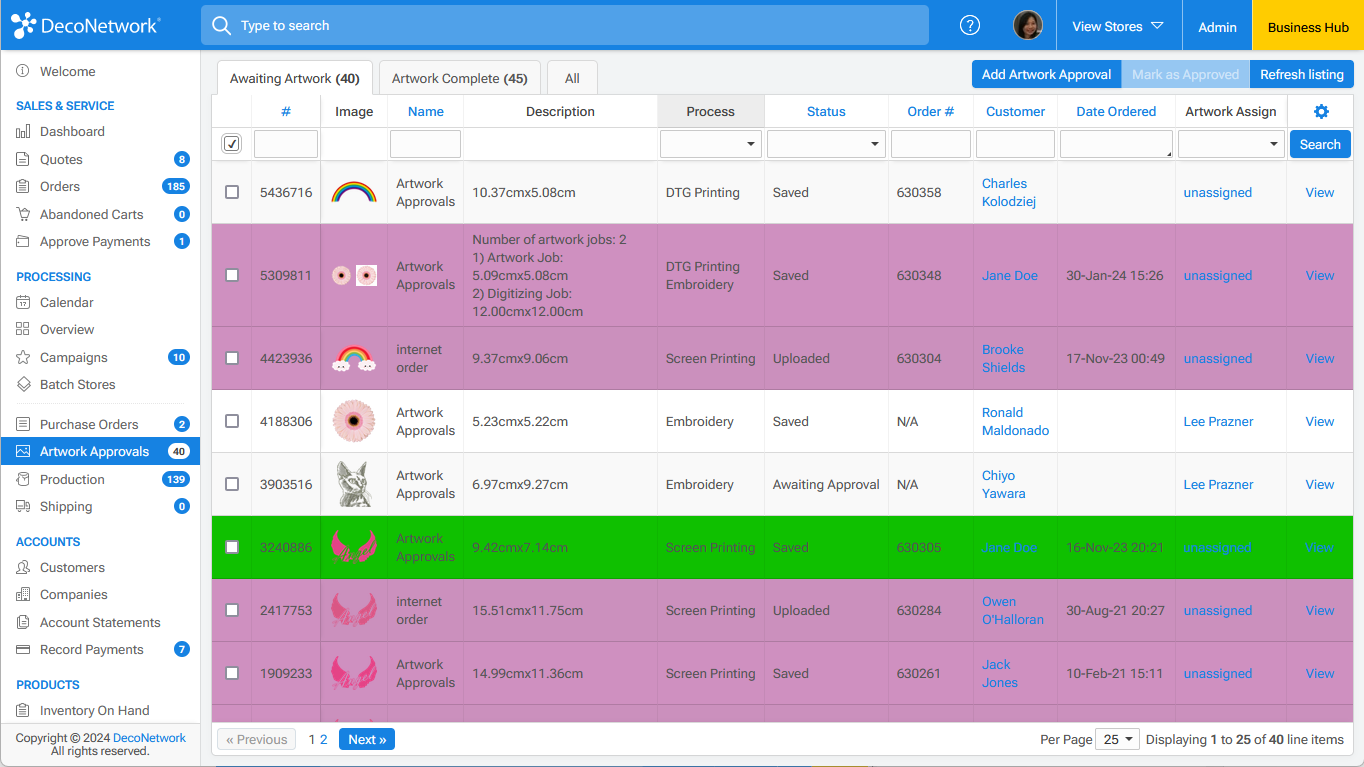The image size is (1364, 767).
Task: Open the Status filter dropdown
Action: (x=826, y=144)
